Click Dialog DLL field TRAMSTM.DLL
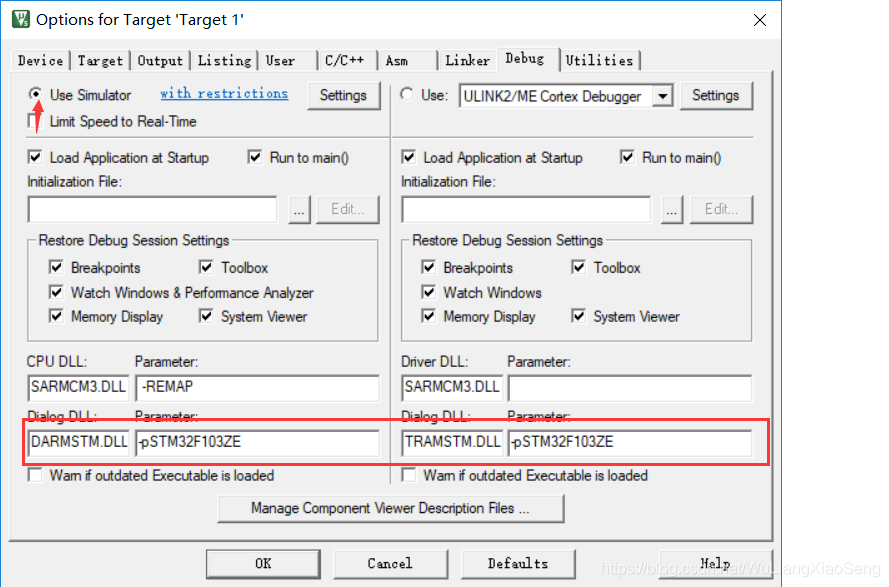889x587 pixels. [x=452, y=442]
